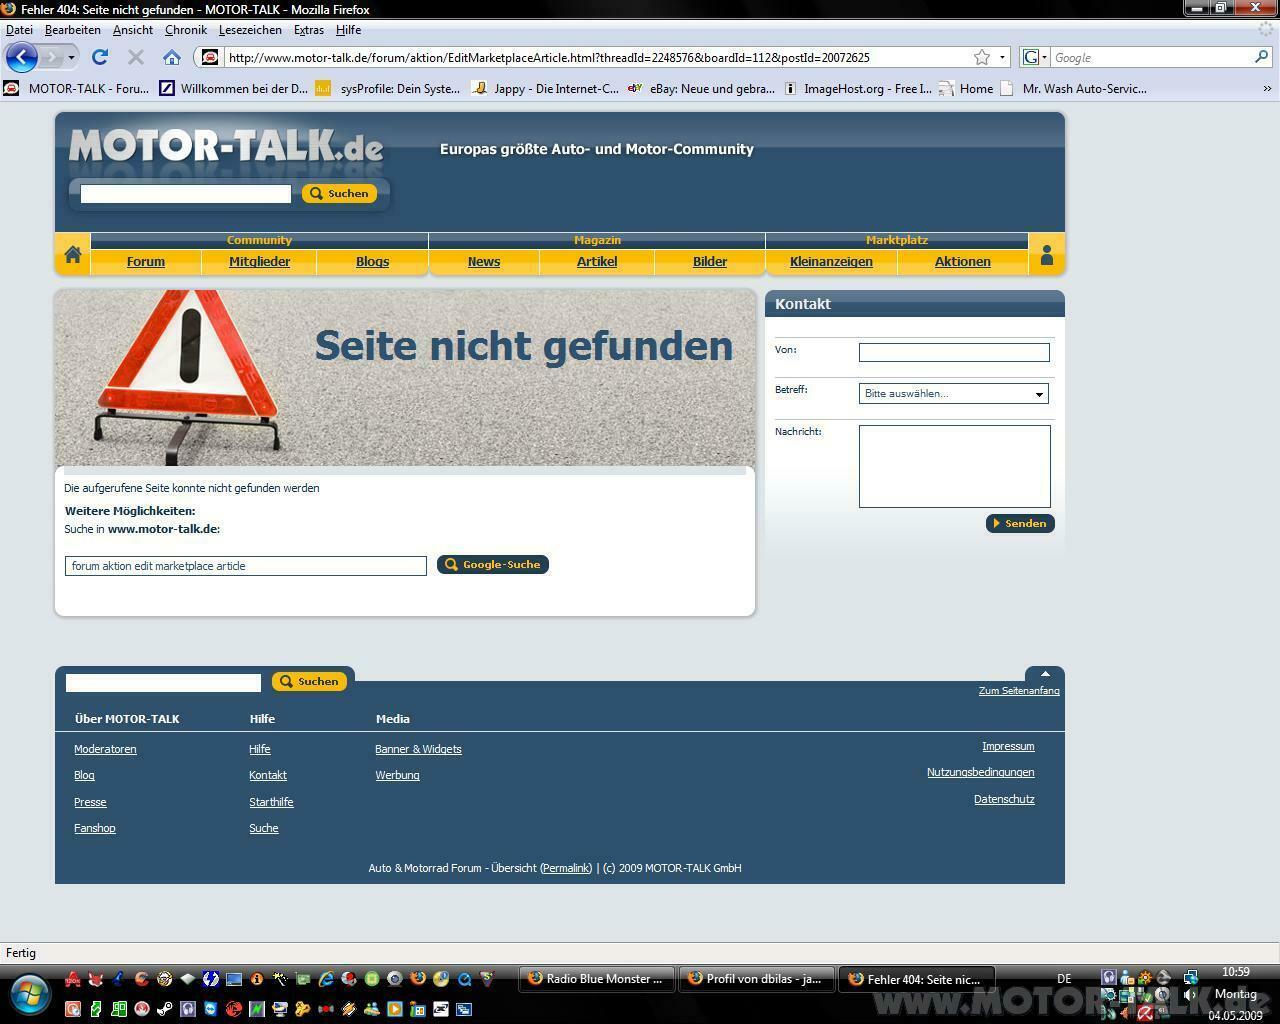The height and width of the screenshot is (1024, 1280).
Task: Click the Senden button in Kontakt
Action: click(1020, 523)
